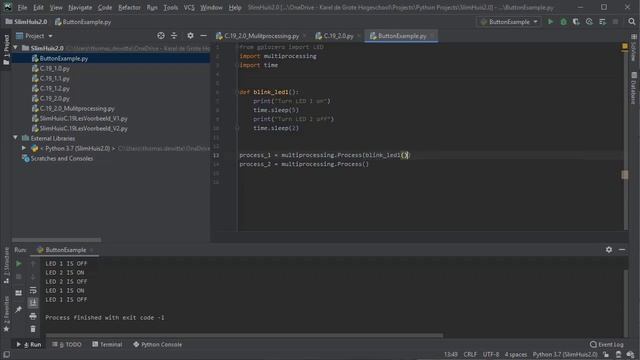Click the inspector hat status icon
The width and height of the screenshot is (640, 360).
618,354
